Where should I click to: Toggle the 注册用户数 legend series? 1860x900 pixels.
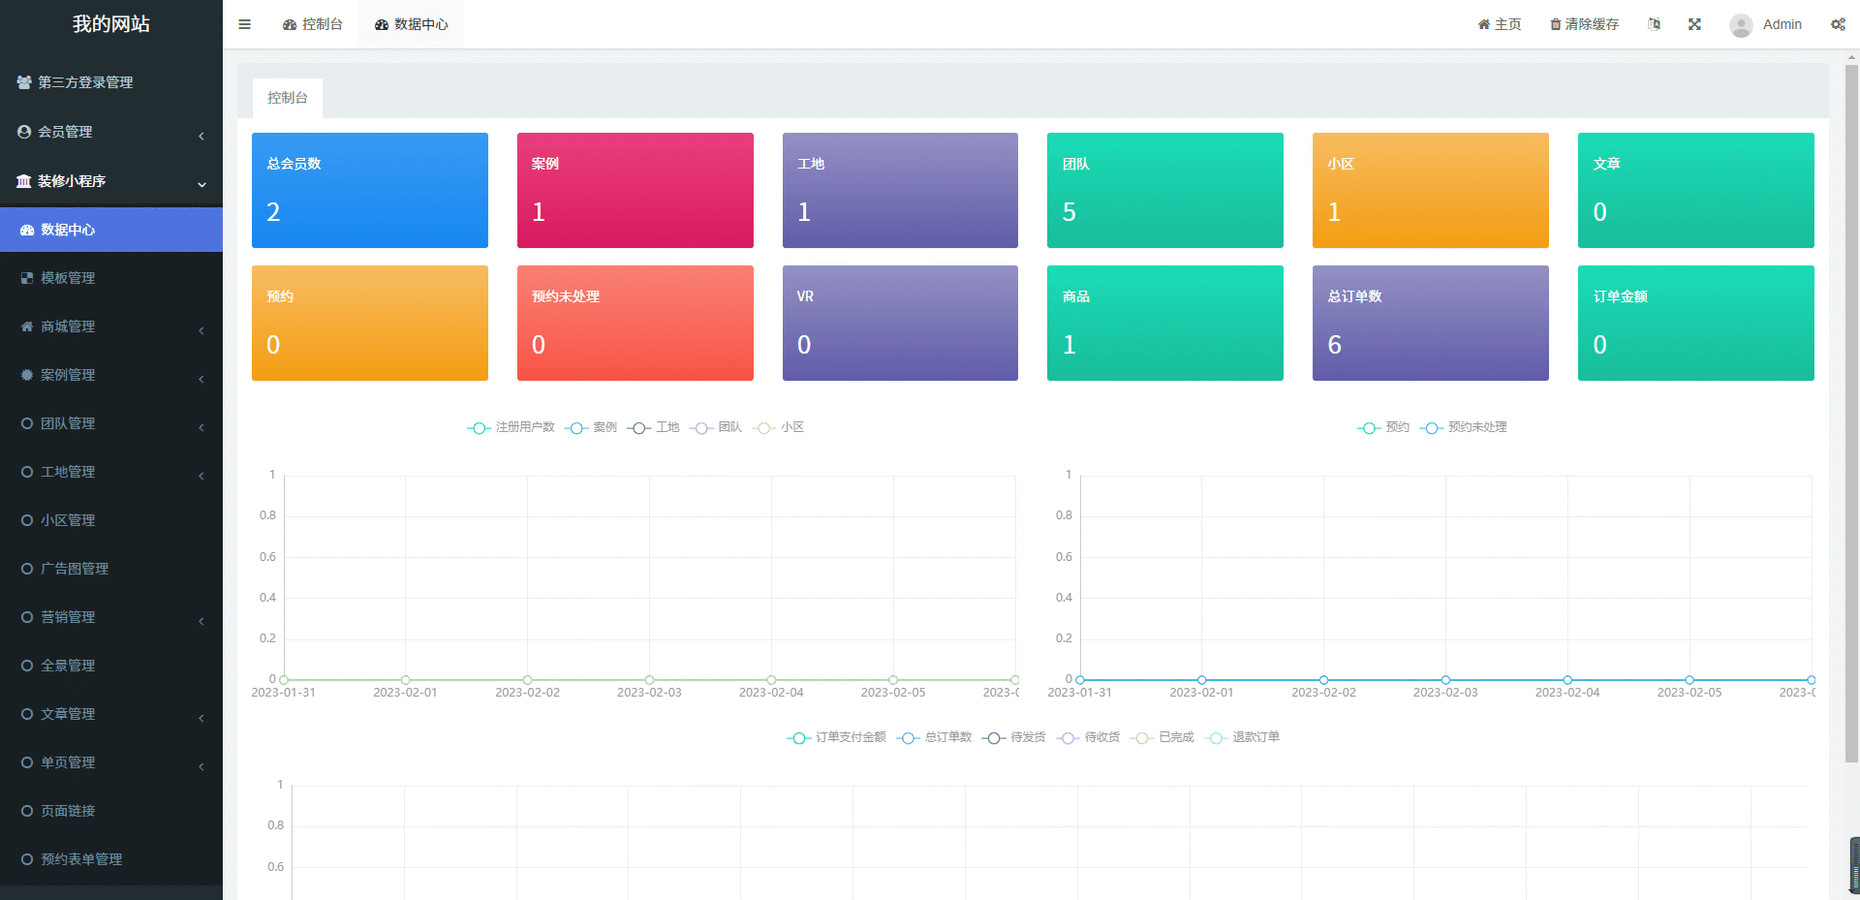(511, 427)
